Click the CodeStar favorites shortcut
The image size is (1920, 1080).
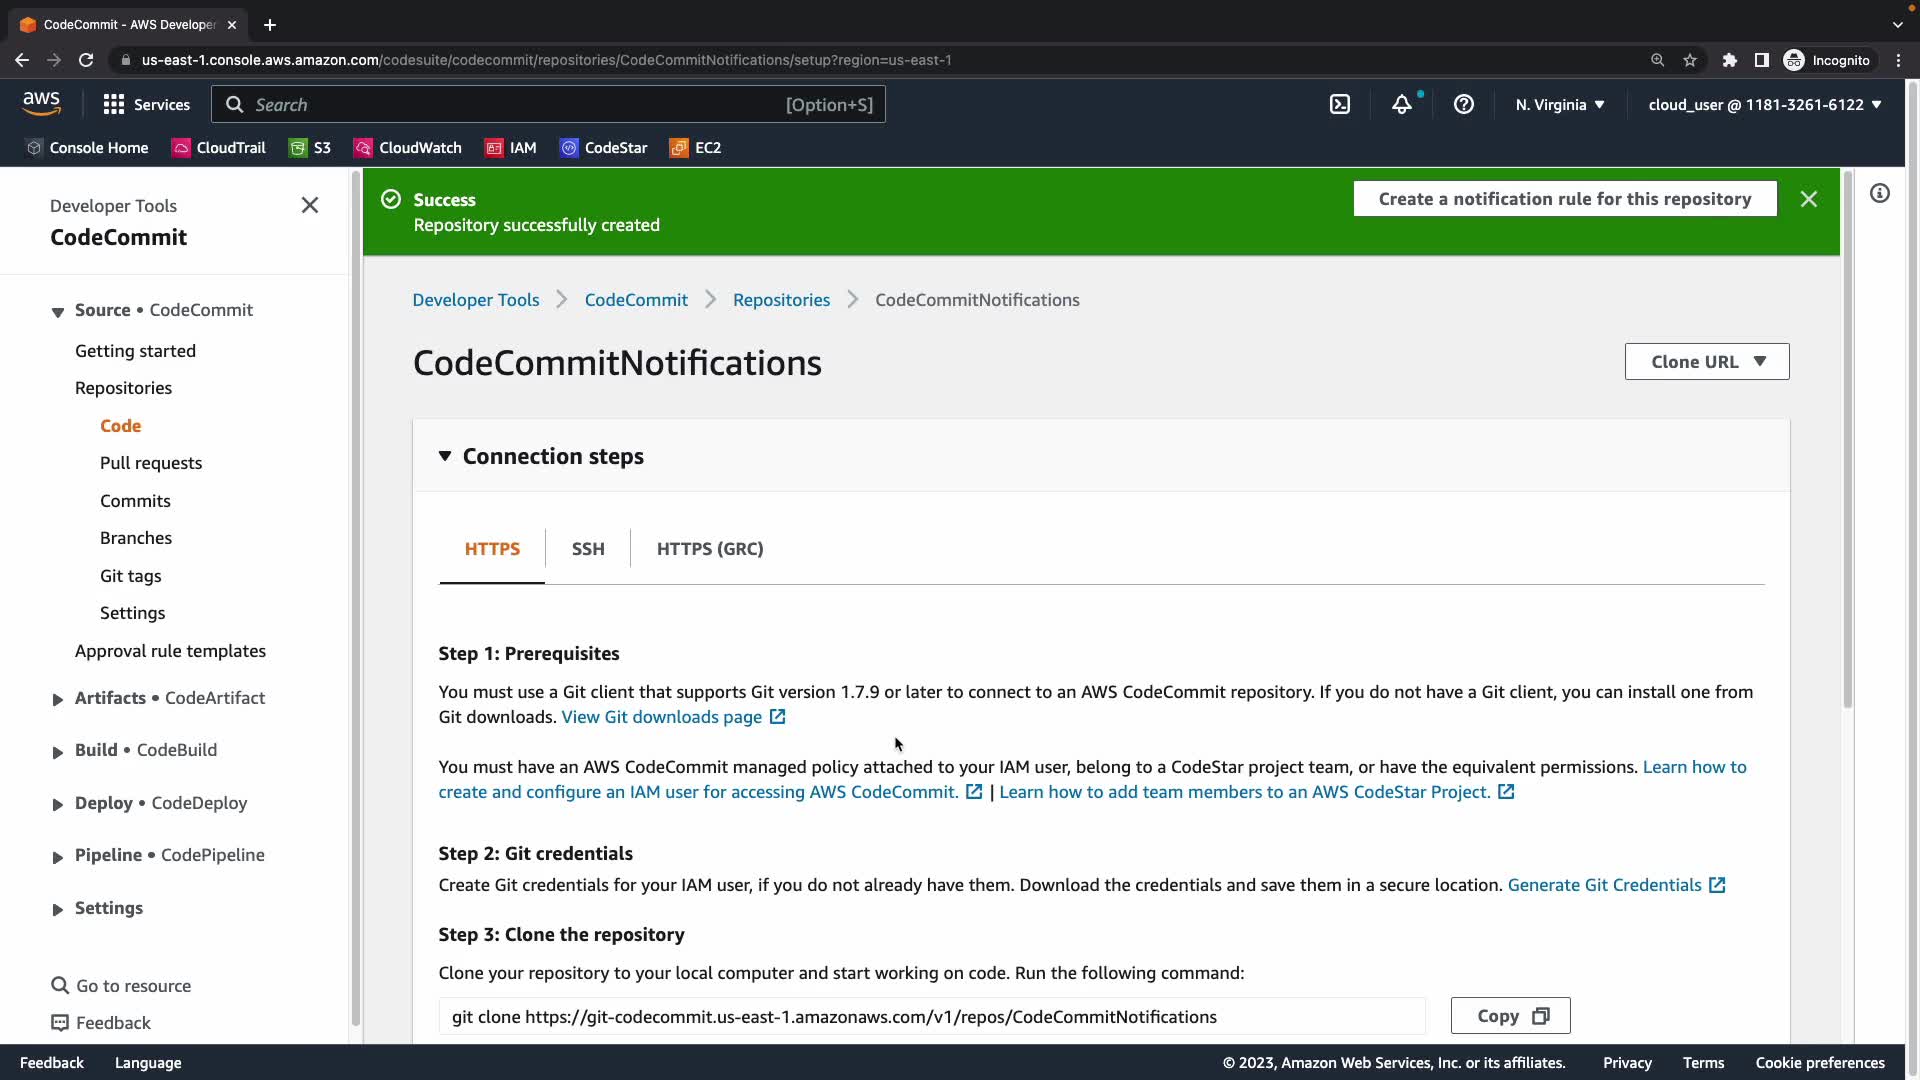[x=604, y=147]
